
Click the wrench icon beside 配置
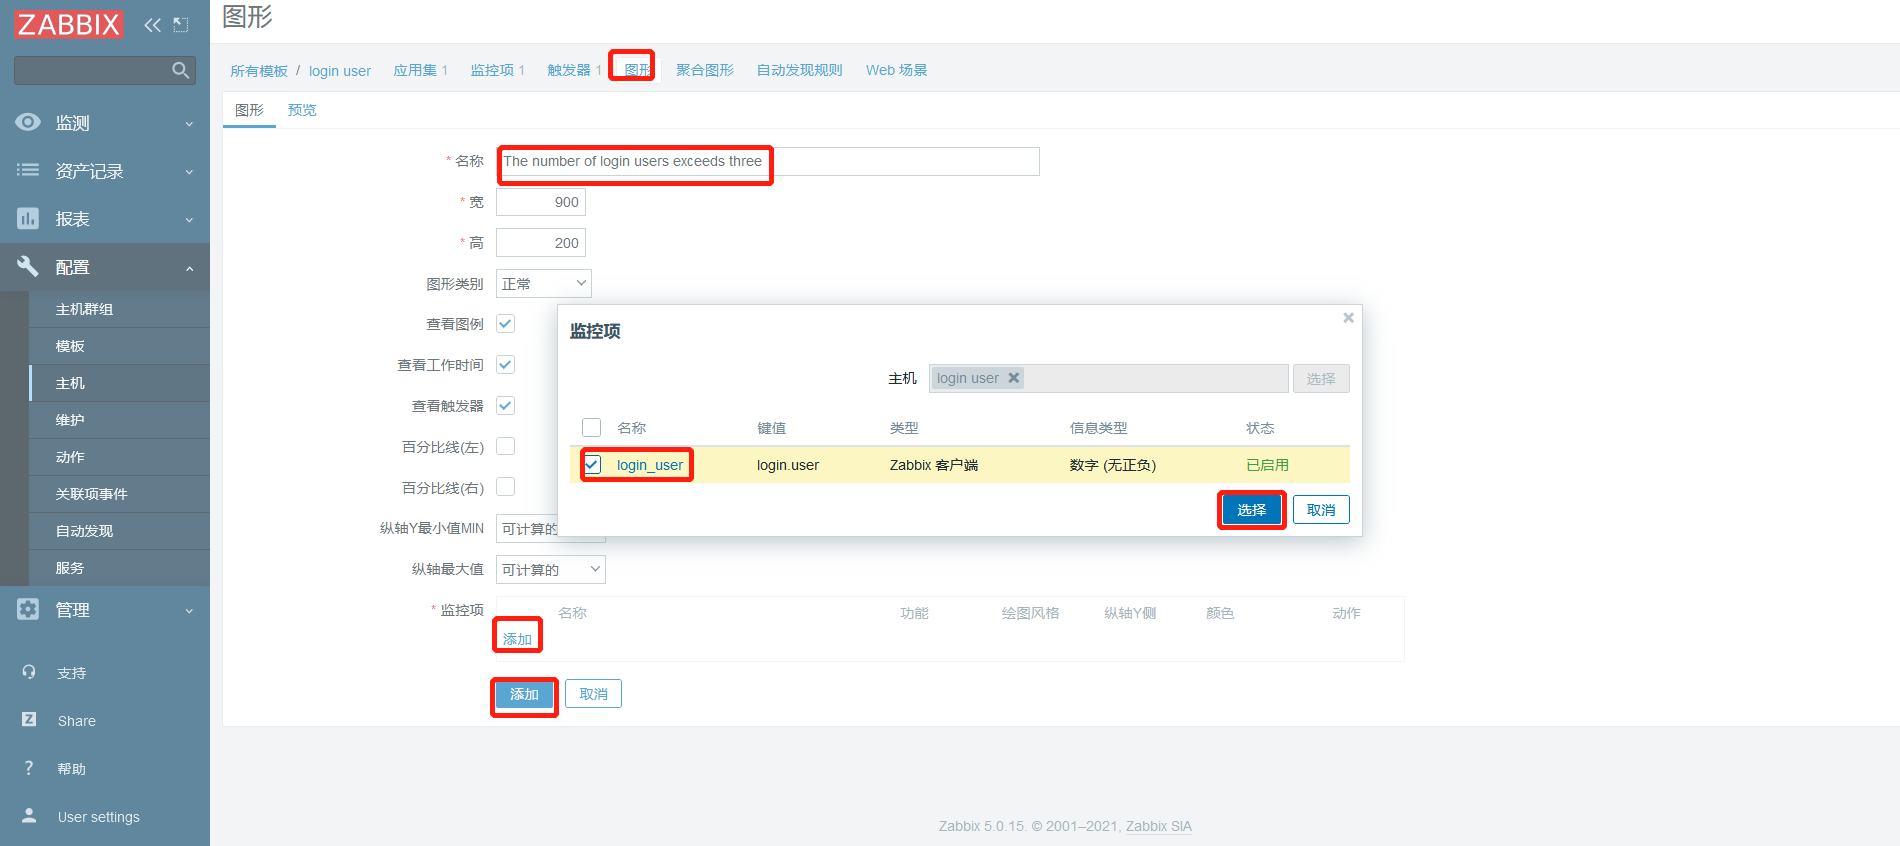point(28,266)
